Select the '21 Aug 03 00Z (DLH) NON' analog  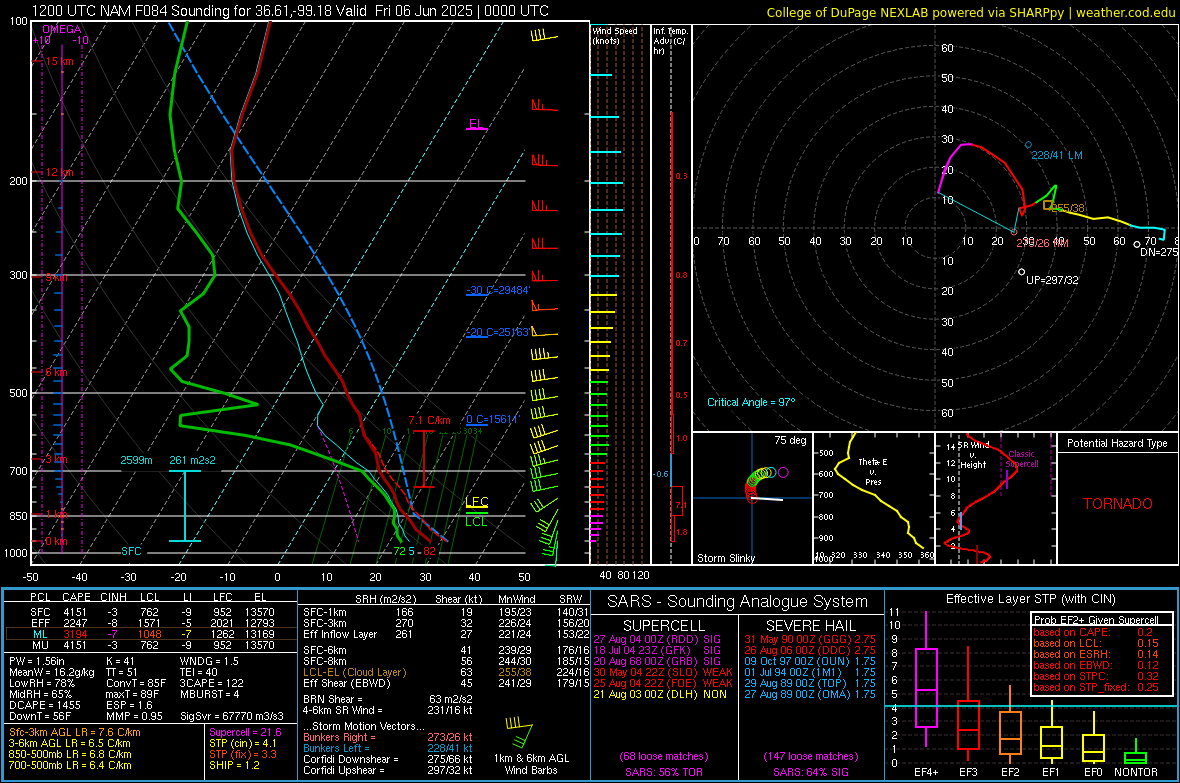pos(660,694)
